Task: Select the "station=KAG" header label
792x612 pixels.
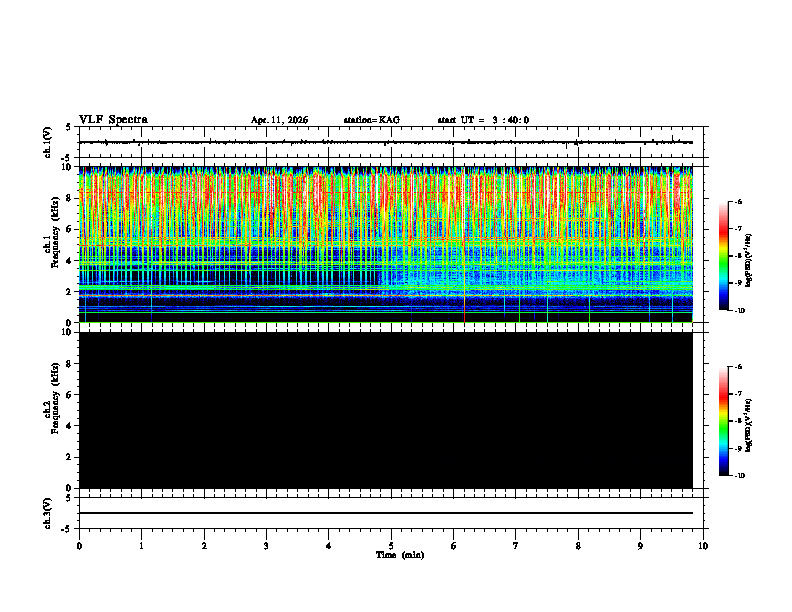Action: [372, 120]
